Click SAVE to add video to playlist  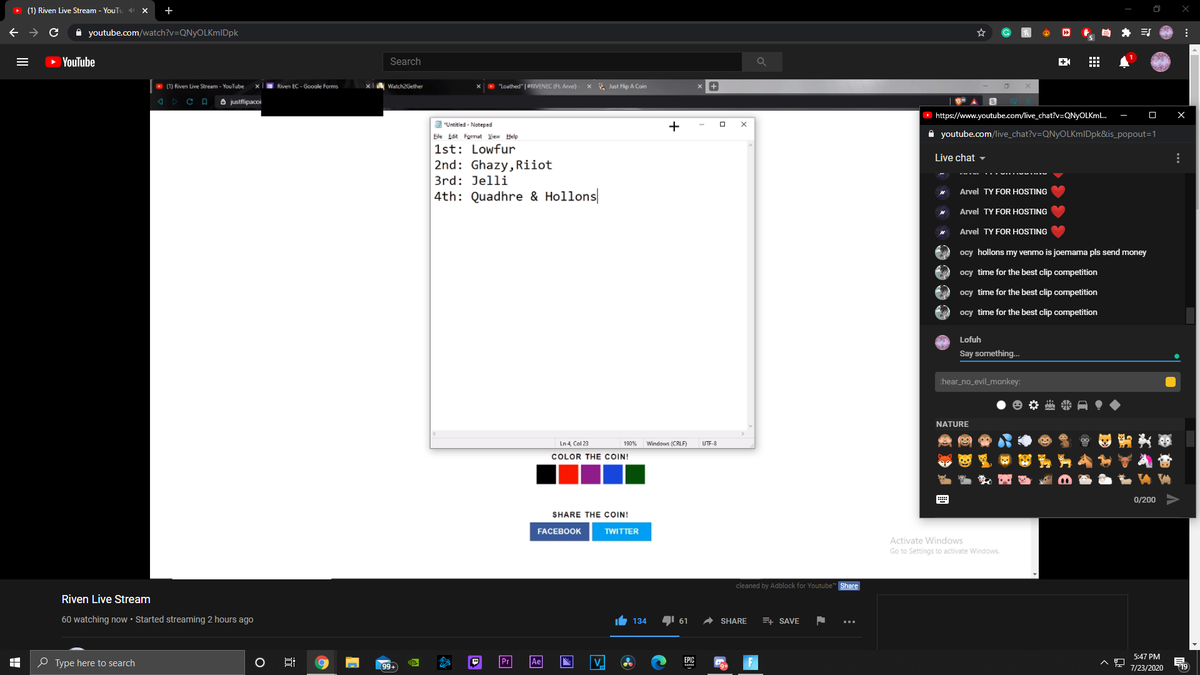pyautogui.click(x=781, y=621)
